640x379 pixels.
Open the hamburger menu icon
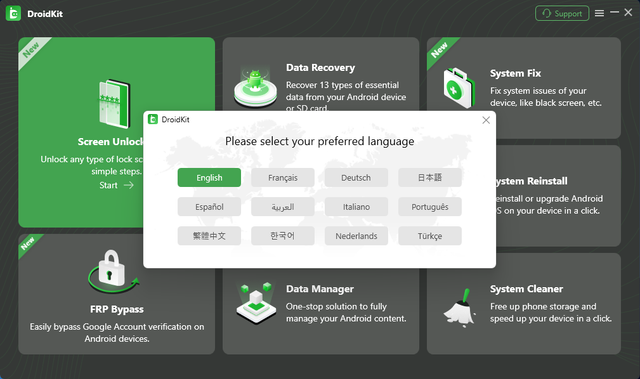pyautogui.click(x=599, y=13)
